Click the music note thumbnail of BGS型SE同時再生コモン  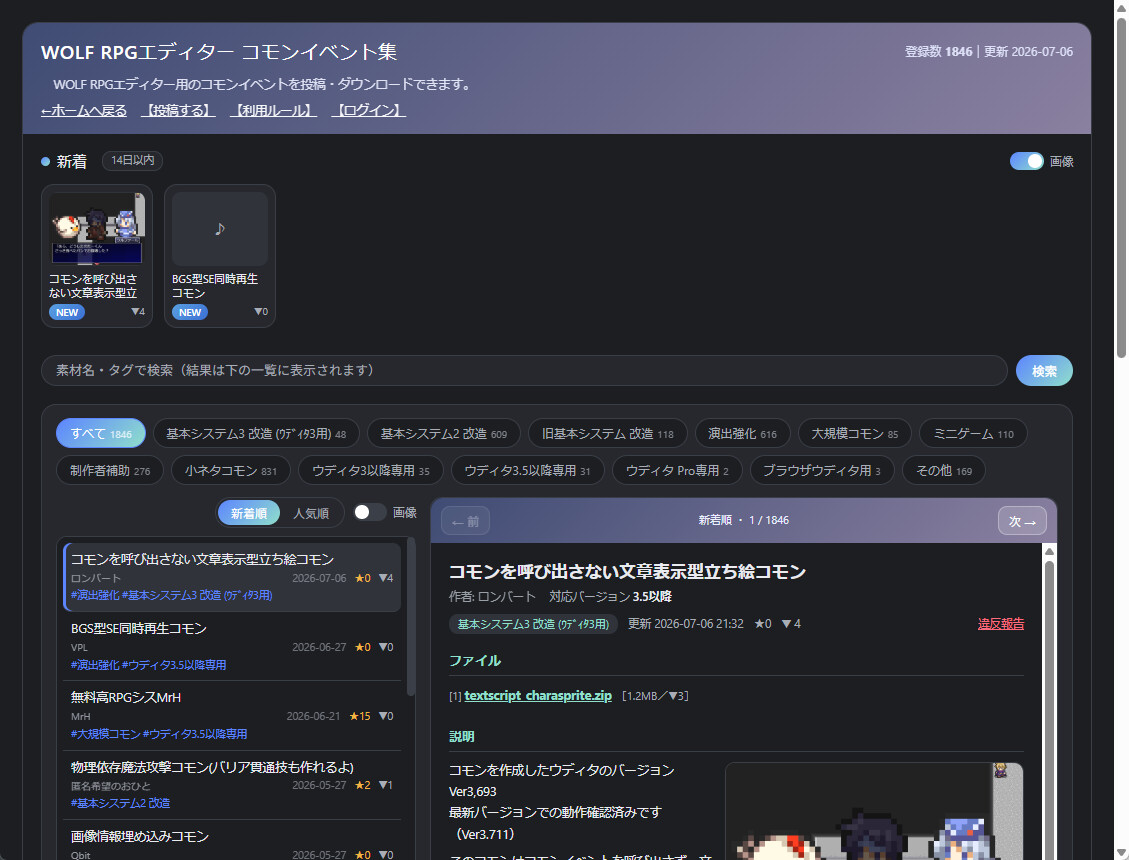coord(220,229)
